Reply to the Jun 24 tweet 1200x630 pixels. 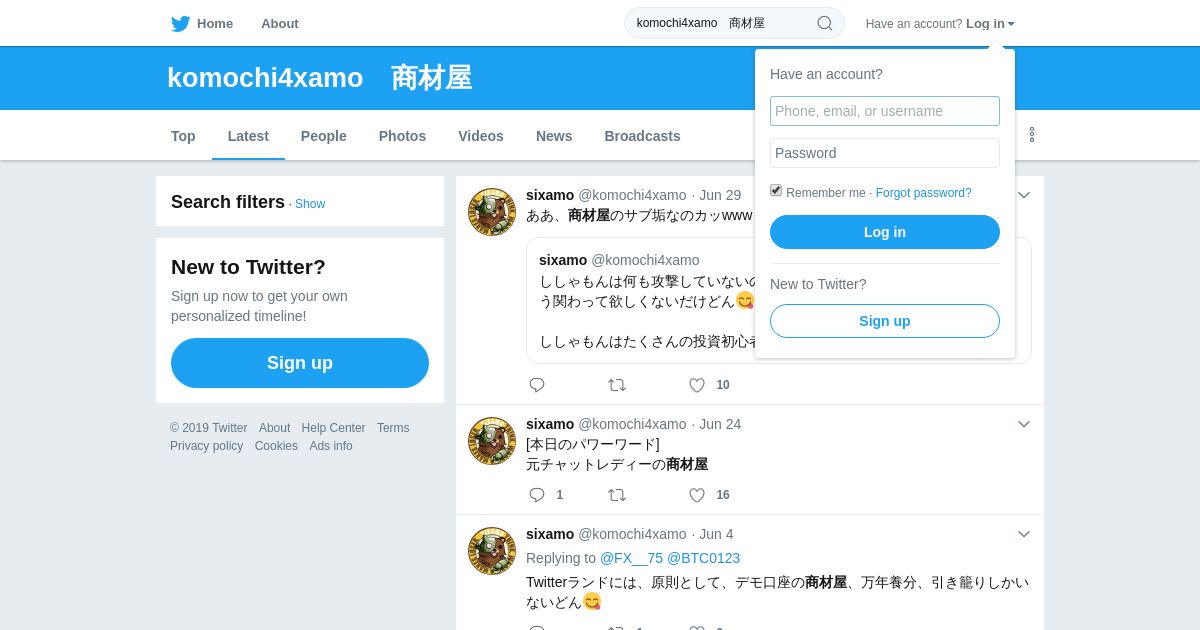537,495
